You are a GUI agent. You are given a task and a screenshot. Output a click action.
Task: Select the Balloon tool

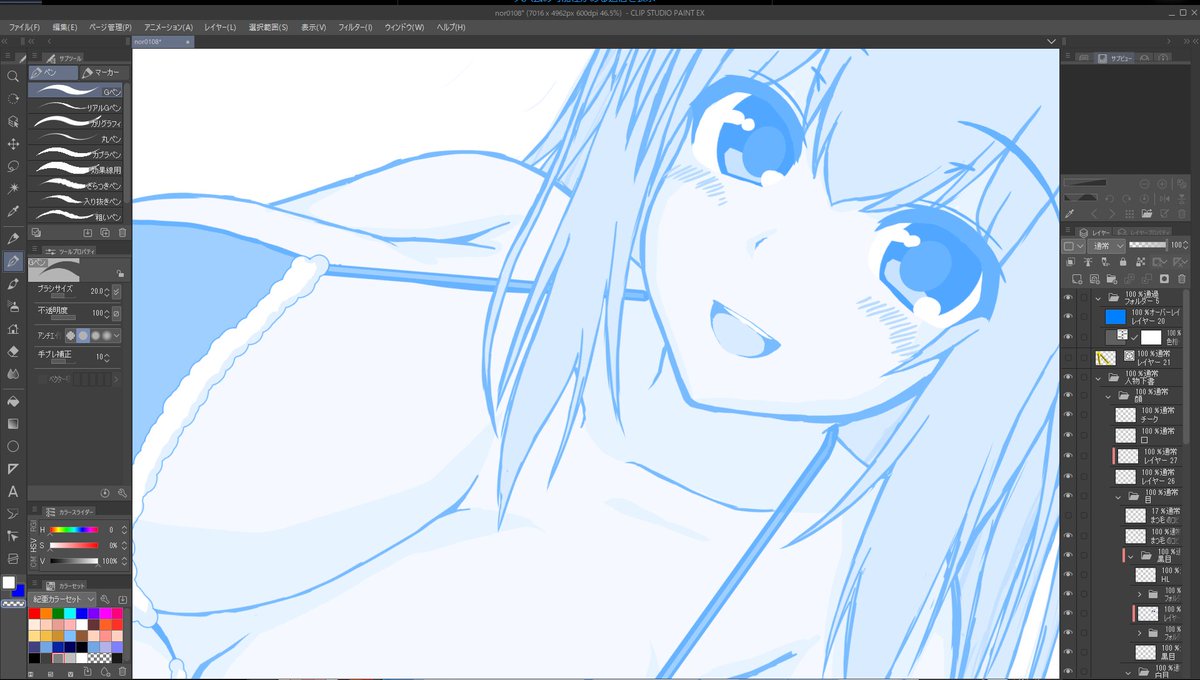pyautogui.click(x=13, y=513)
